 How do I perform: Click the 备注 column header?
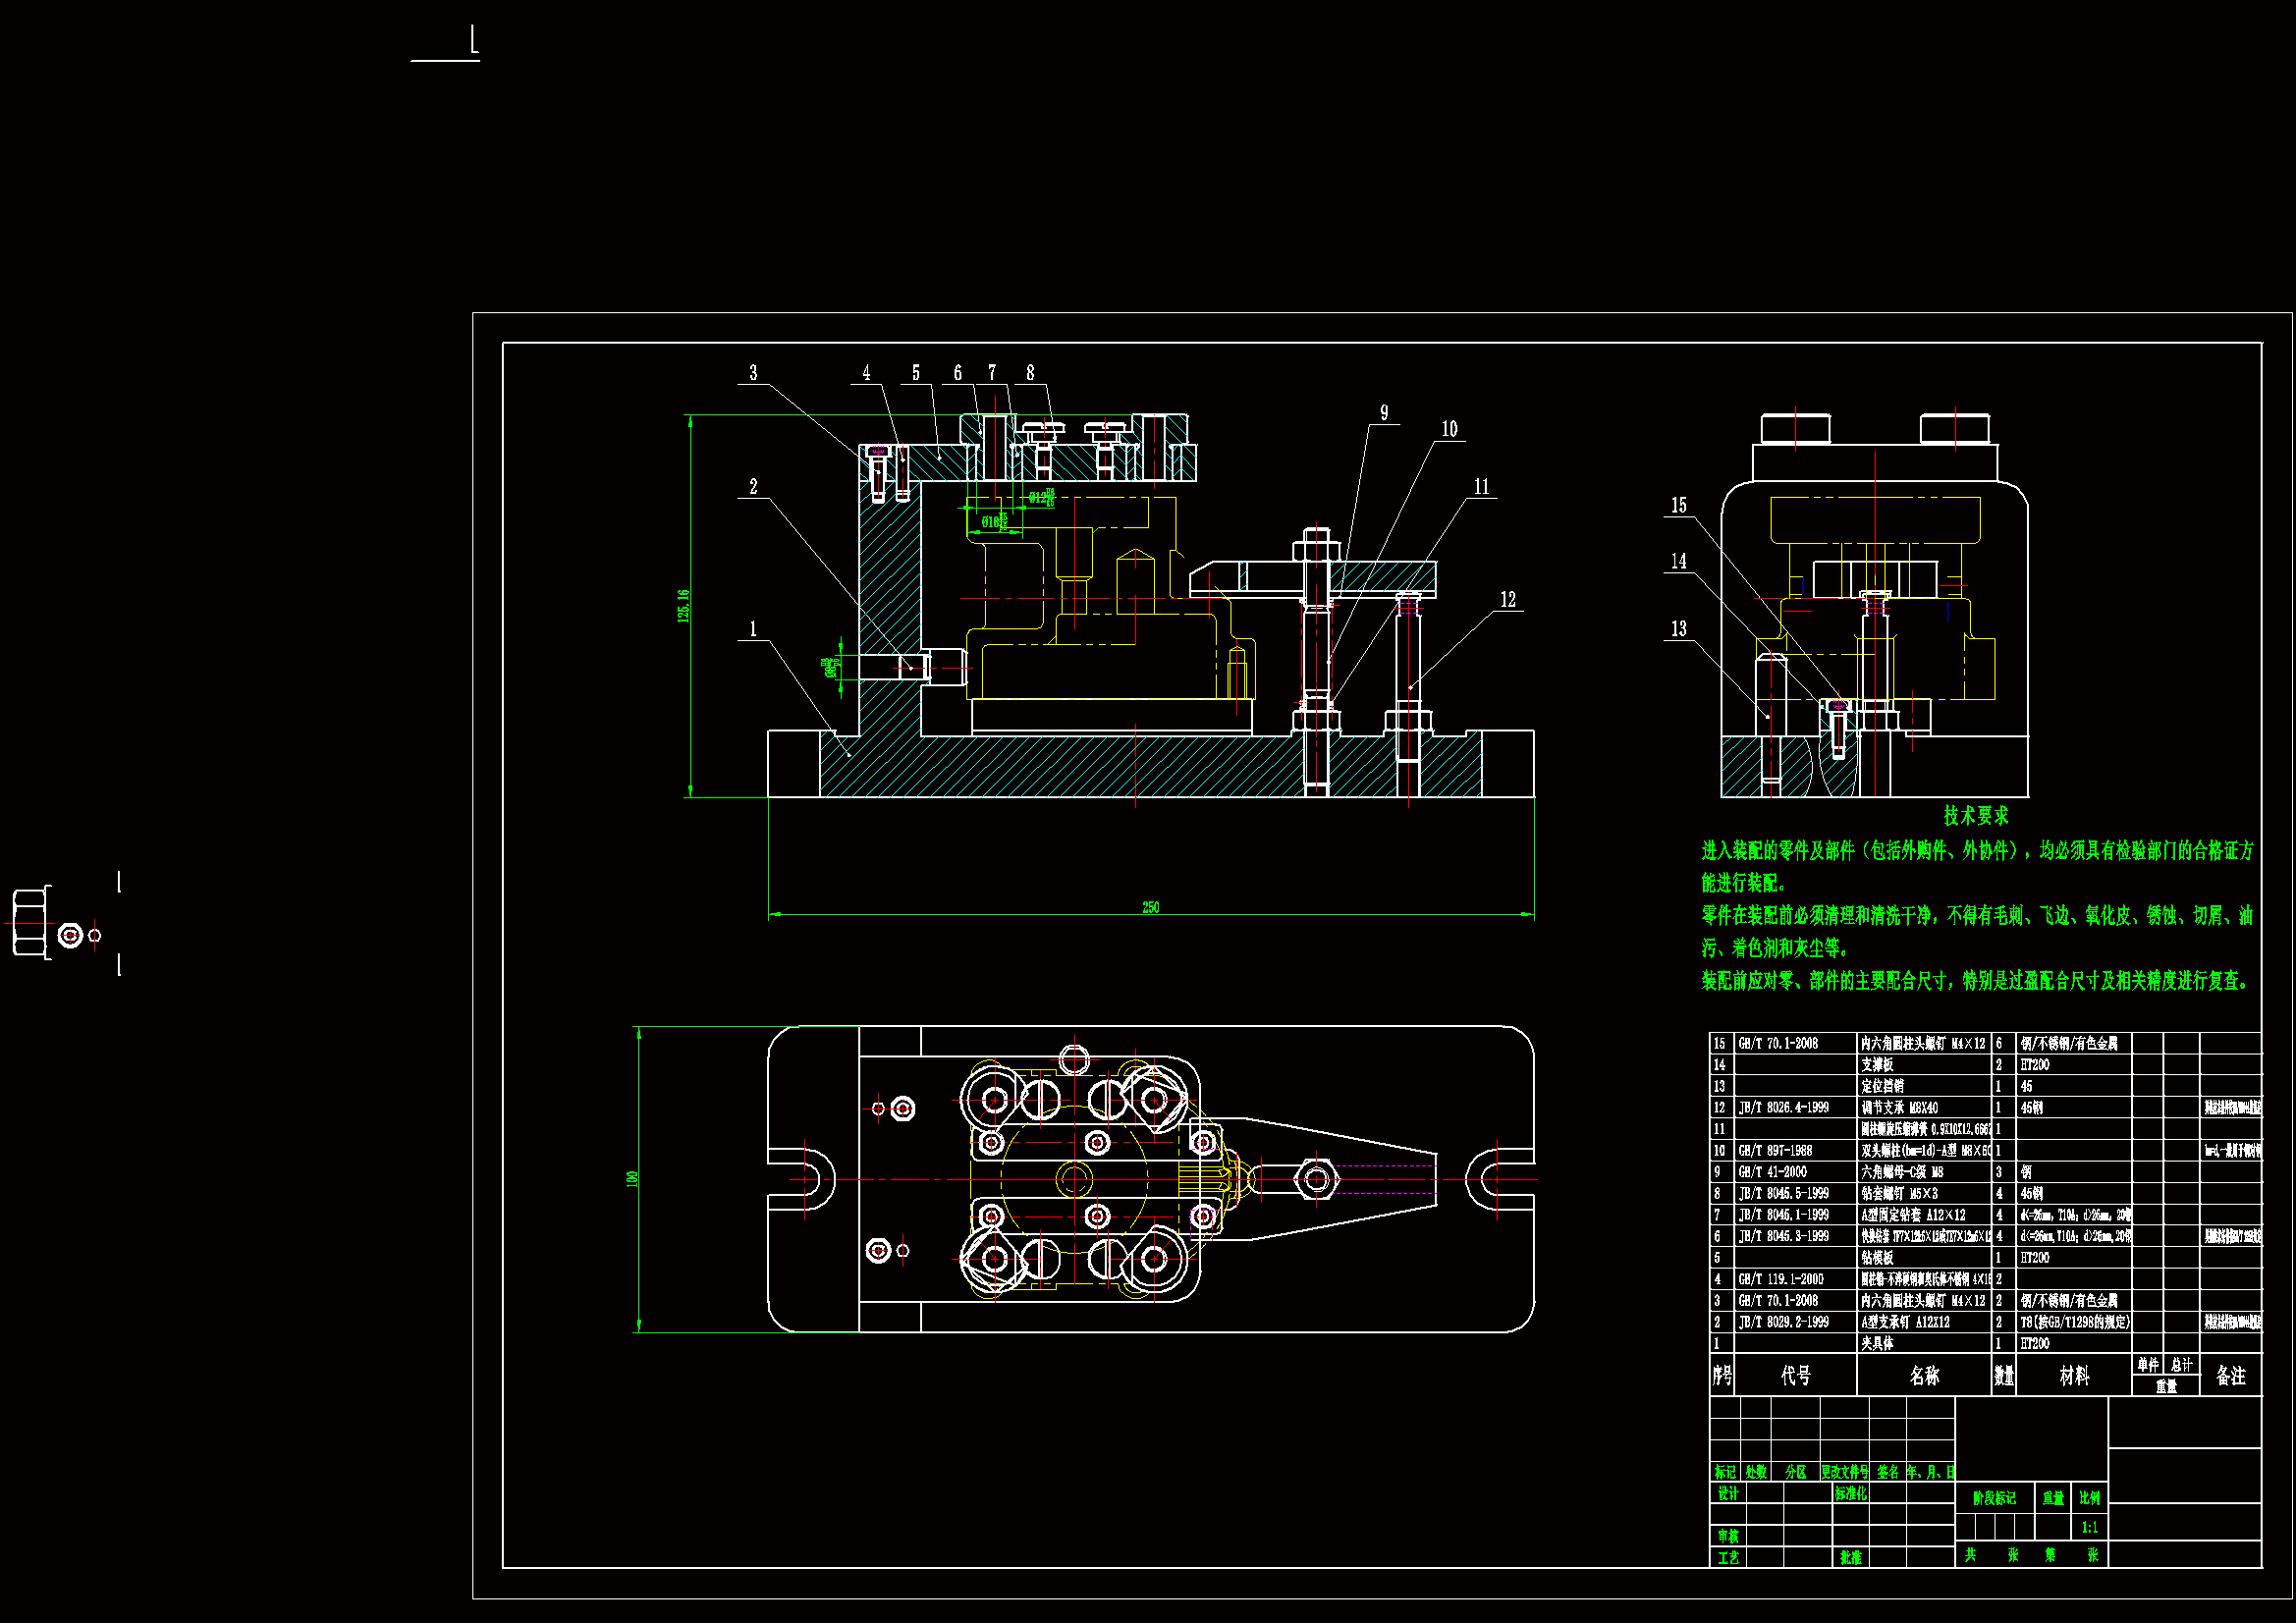2230,1376
